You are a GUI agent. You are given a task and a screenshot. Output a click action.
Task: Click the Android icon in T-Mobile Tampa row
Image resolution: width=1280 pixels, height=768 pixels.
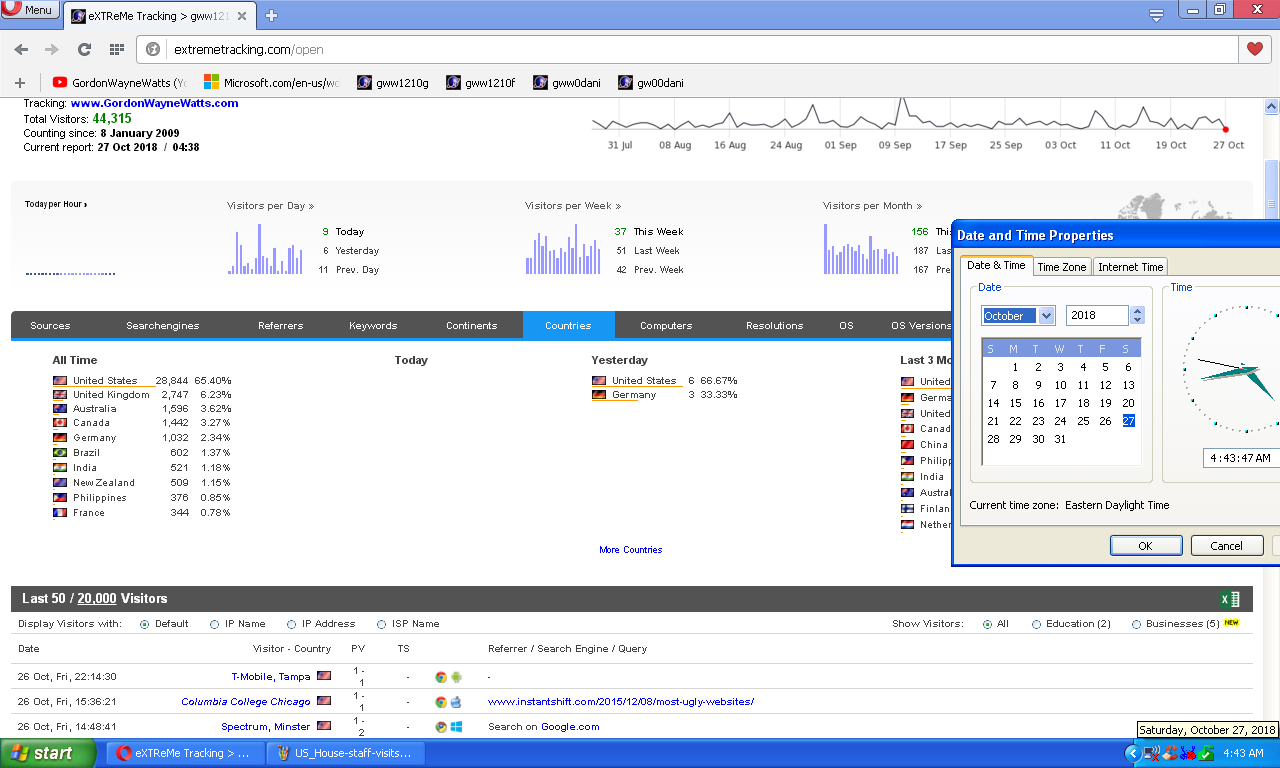pyautogui.click(x=456, y=677)
